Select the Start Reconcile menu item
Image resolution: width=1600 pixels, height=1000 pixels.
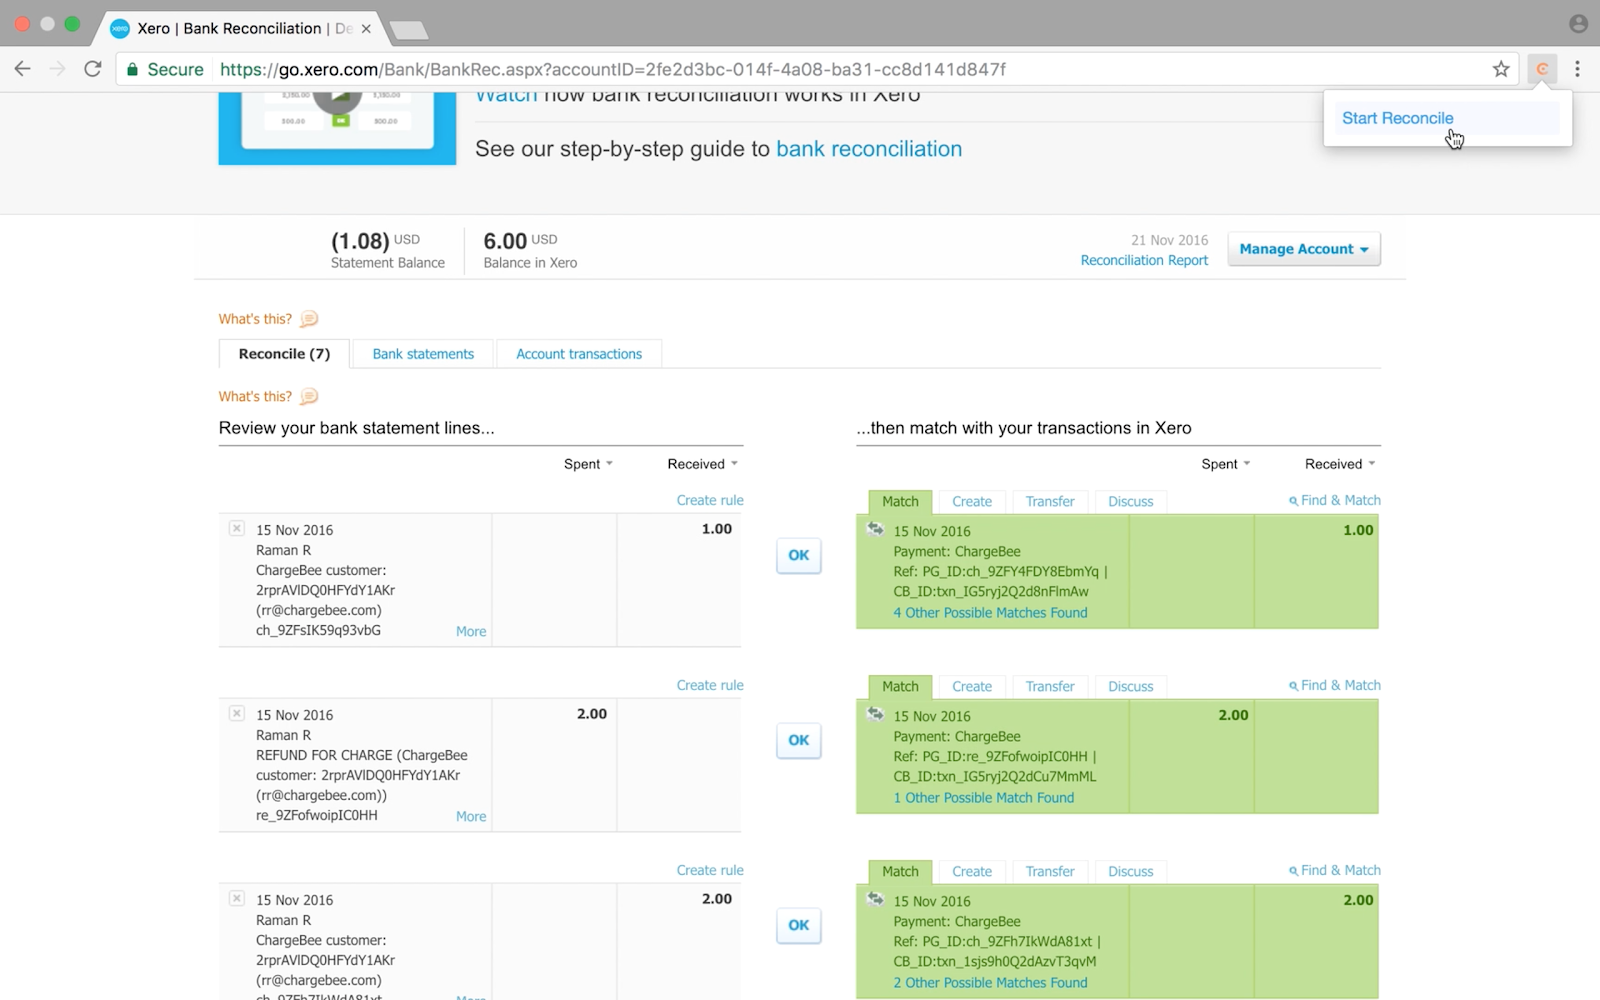pos(1397,118)
